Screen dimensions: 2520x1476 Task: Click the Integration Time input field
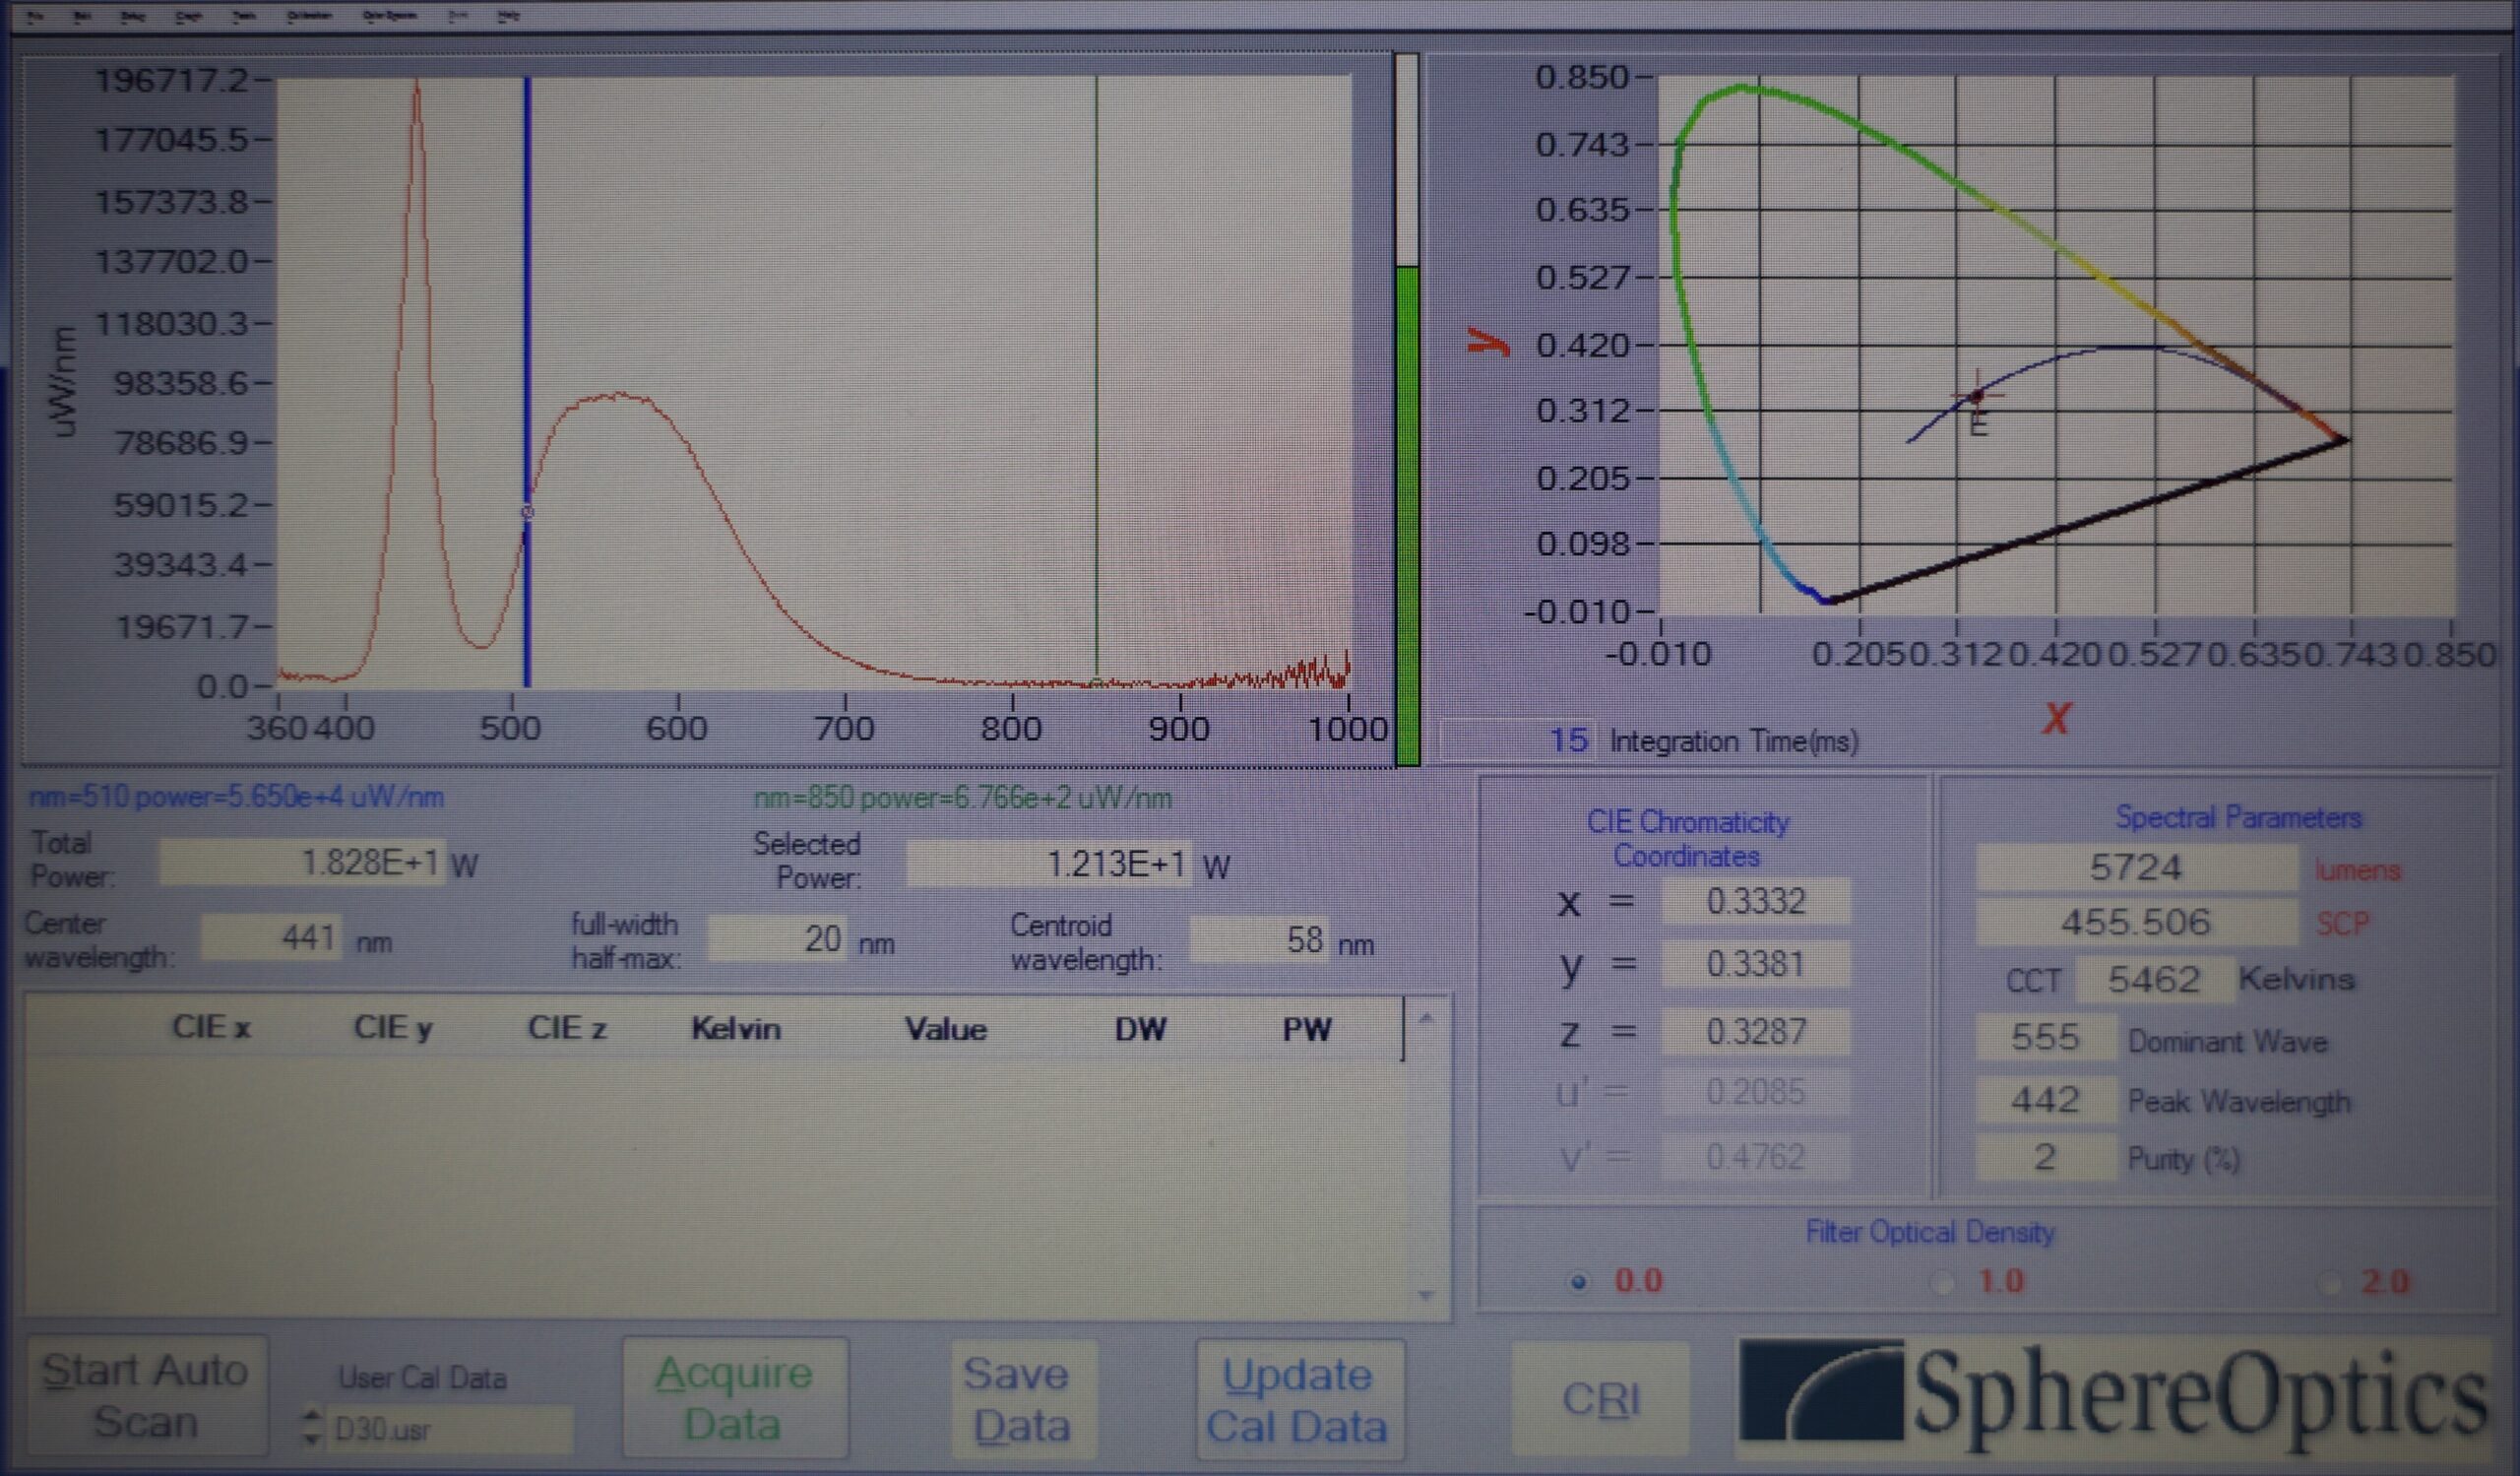[x=1518, y=740]
